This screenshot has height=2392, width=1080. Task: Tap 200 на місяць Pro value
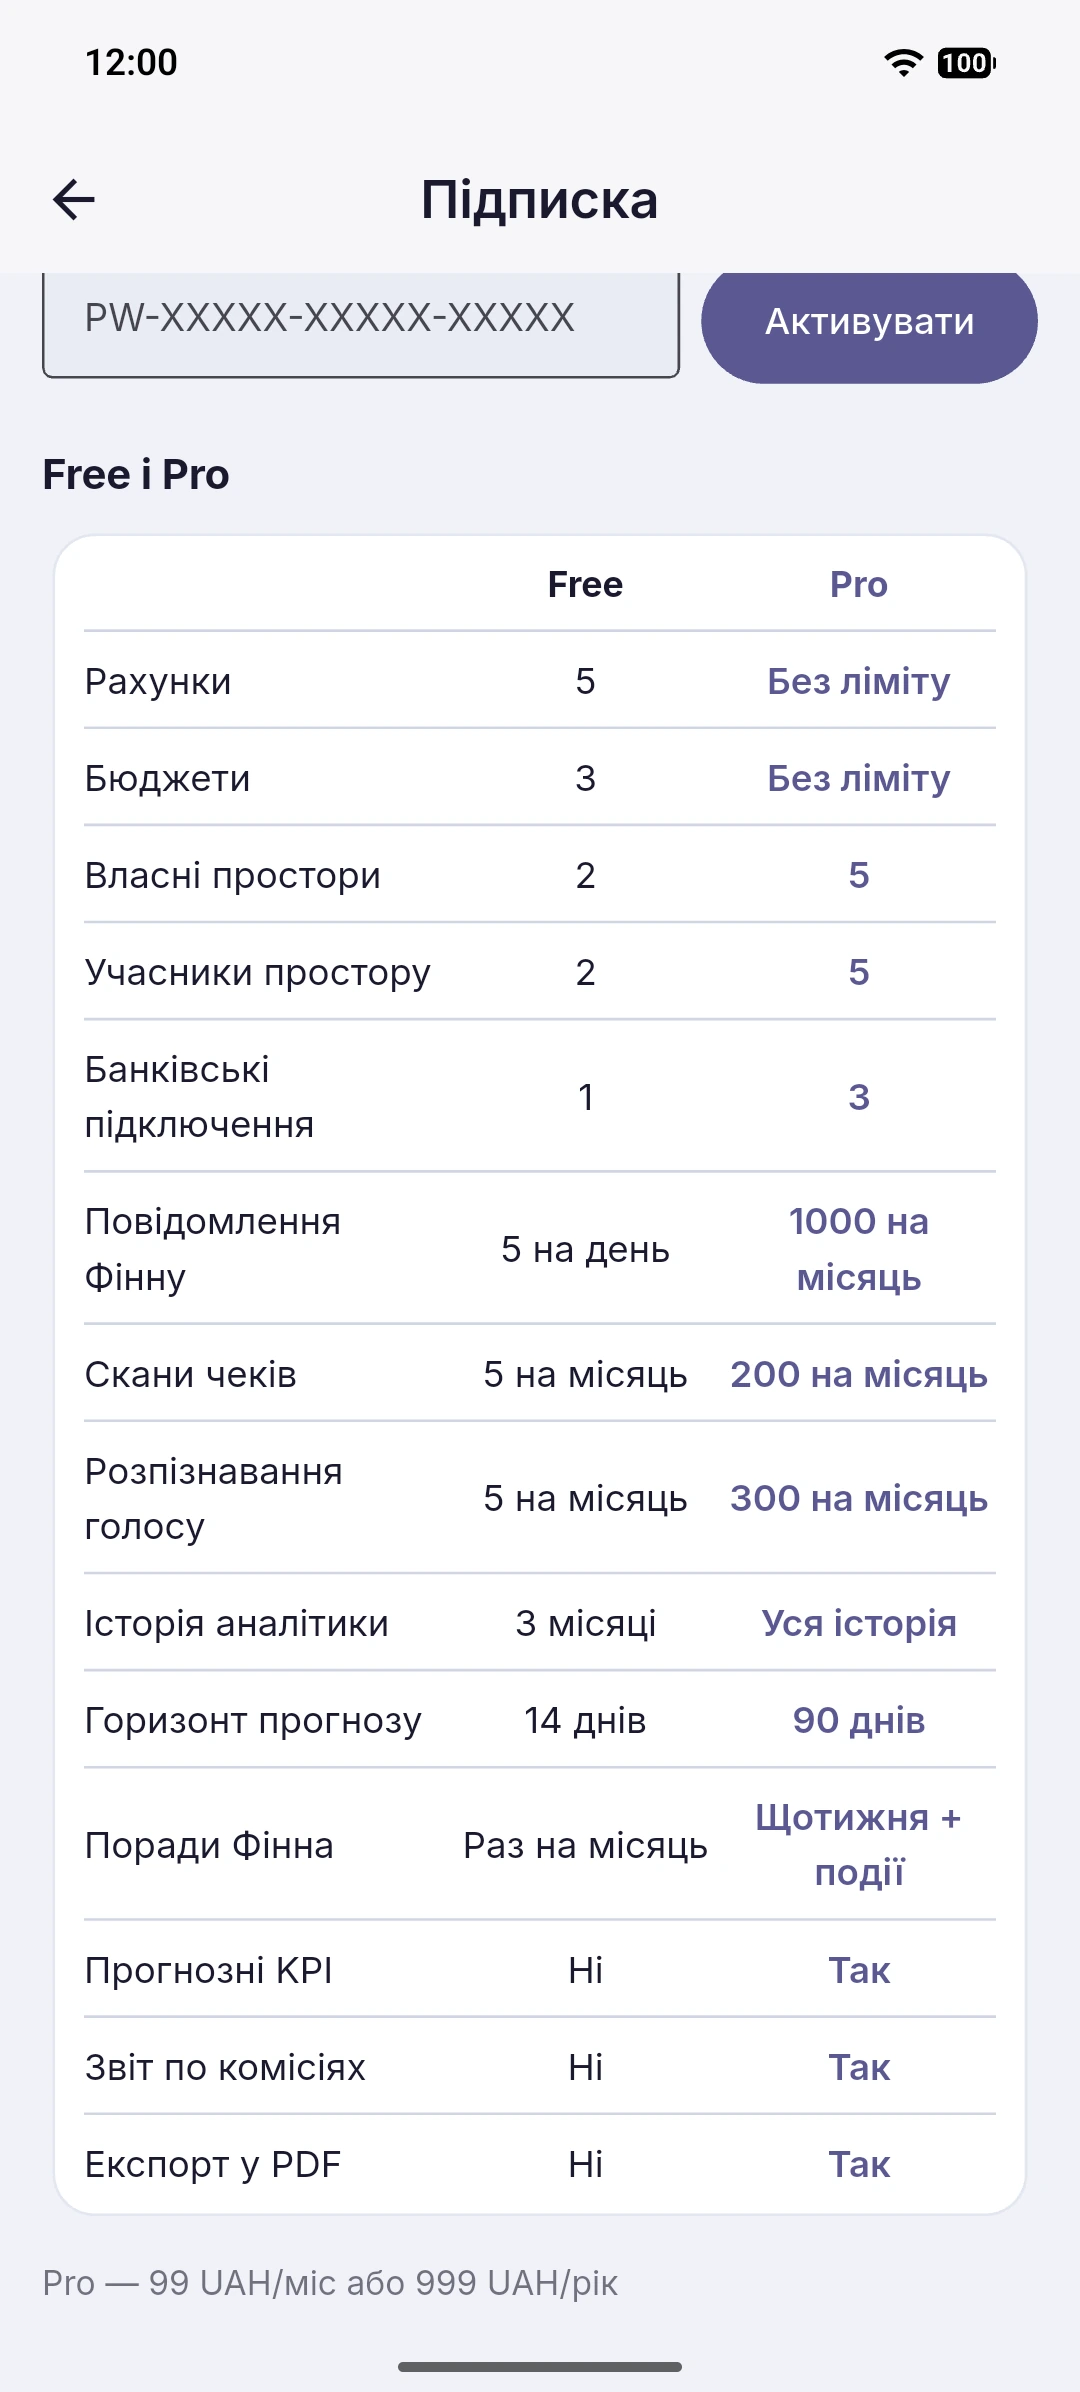[x=858, y=1375]
